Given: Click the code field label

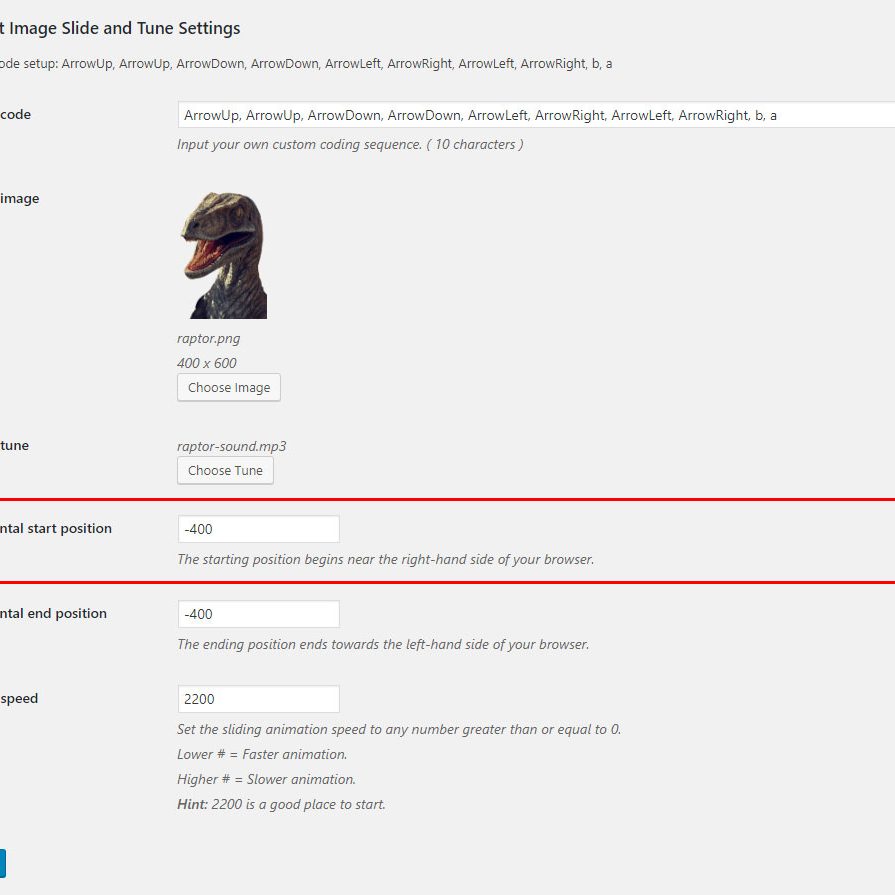Looking at the screenshot, I should point(15,115).
